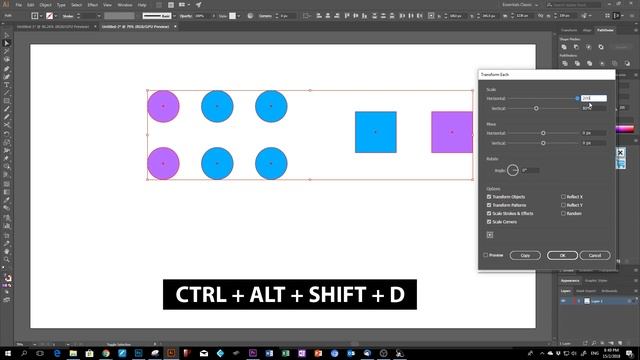Image resolution: width=640 pixels, height=360 pixels.
Task: Switch to the Align panel tab
Action: tap(587, 30)
